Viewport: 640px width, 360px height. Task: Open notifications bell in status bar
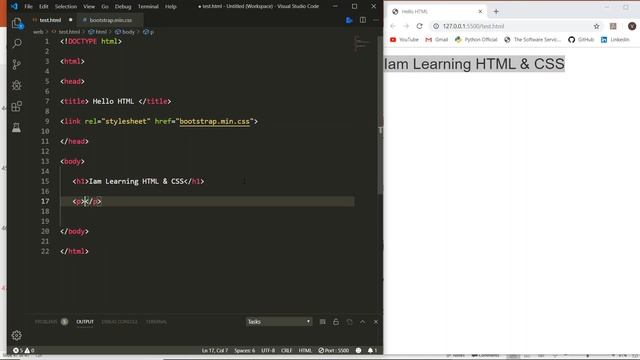(x=372, y=350)
